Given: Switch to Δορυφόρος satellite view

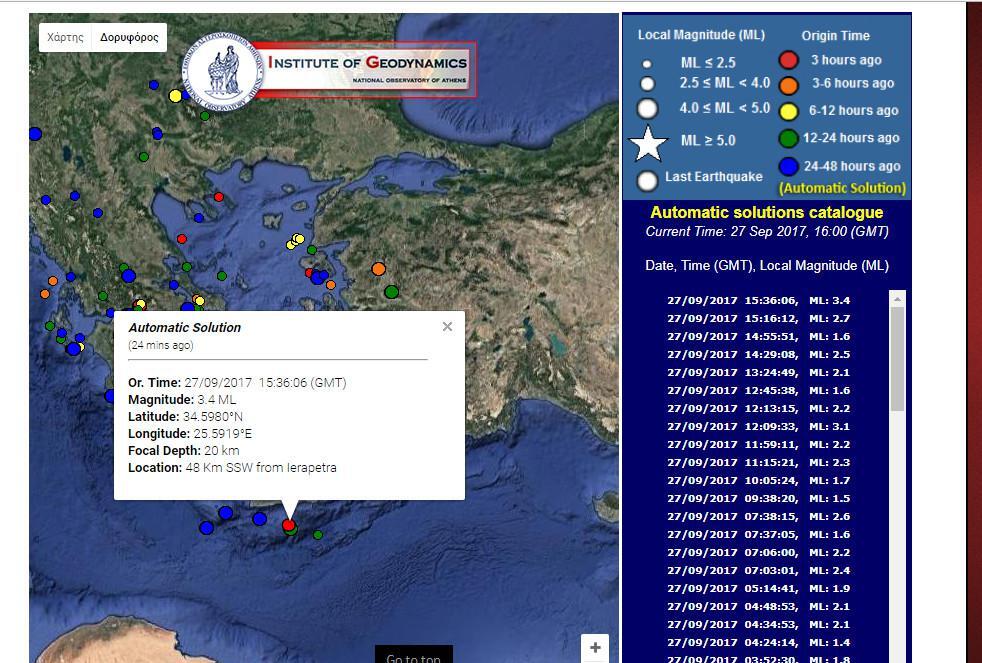Looking at the screenshot, I should (x=129, y=37).
